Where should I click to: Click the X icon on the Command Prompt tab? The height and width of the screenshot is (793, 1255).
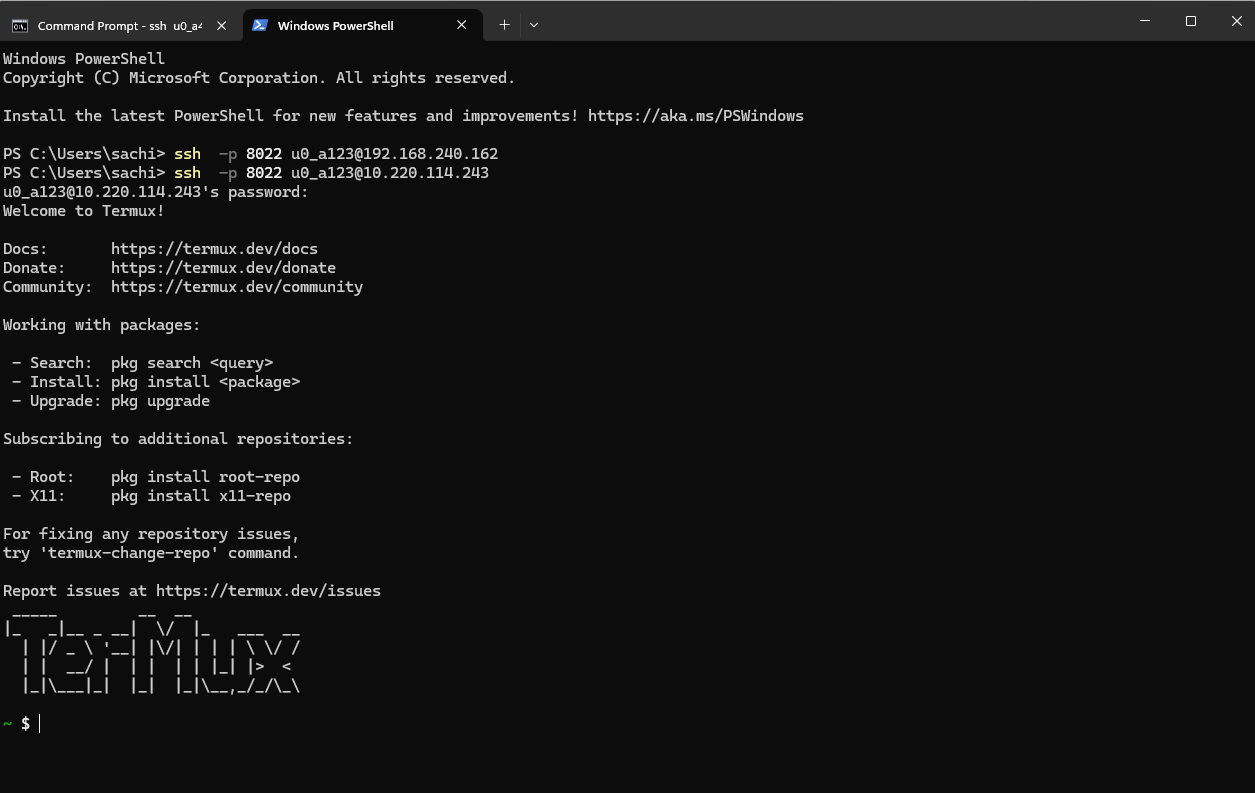(x=221, y=26)
